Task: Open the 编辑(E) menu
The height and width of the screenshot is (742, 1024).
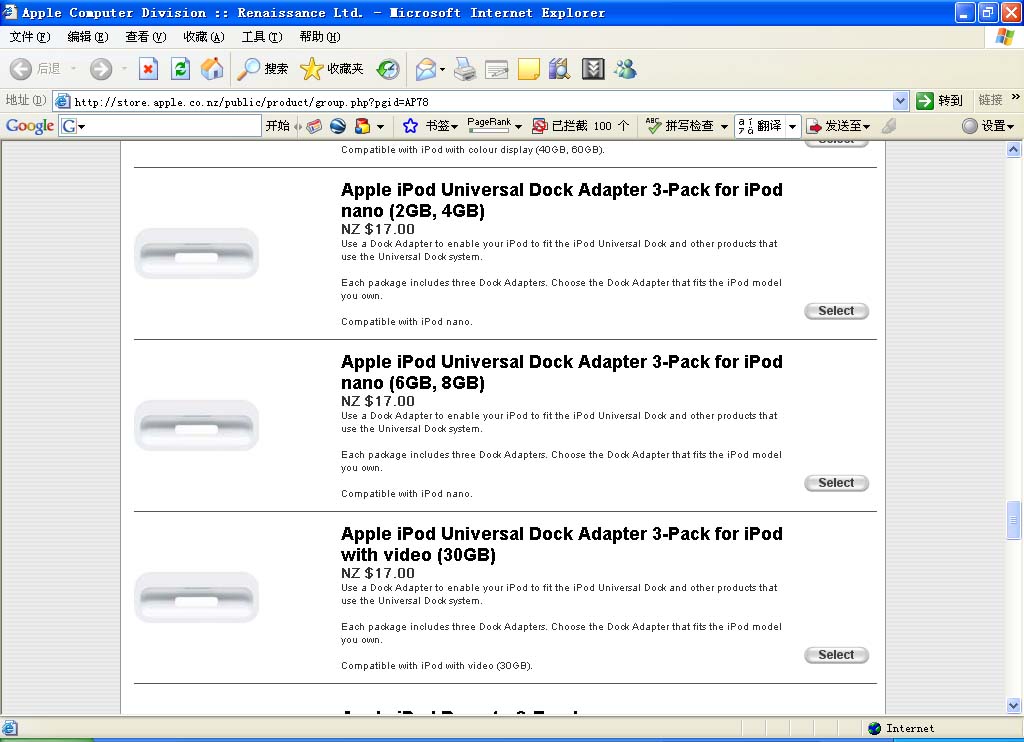Action: click(x=88, y=37)
